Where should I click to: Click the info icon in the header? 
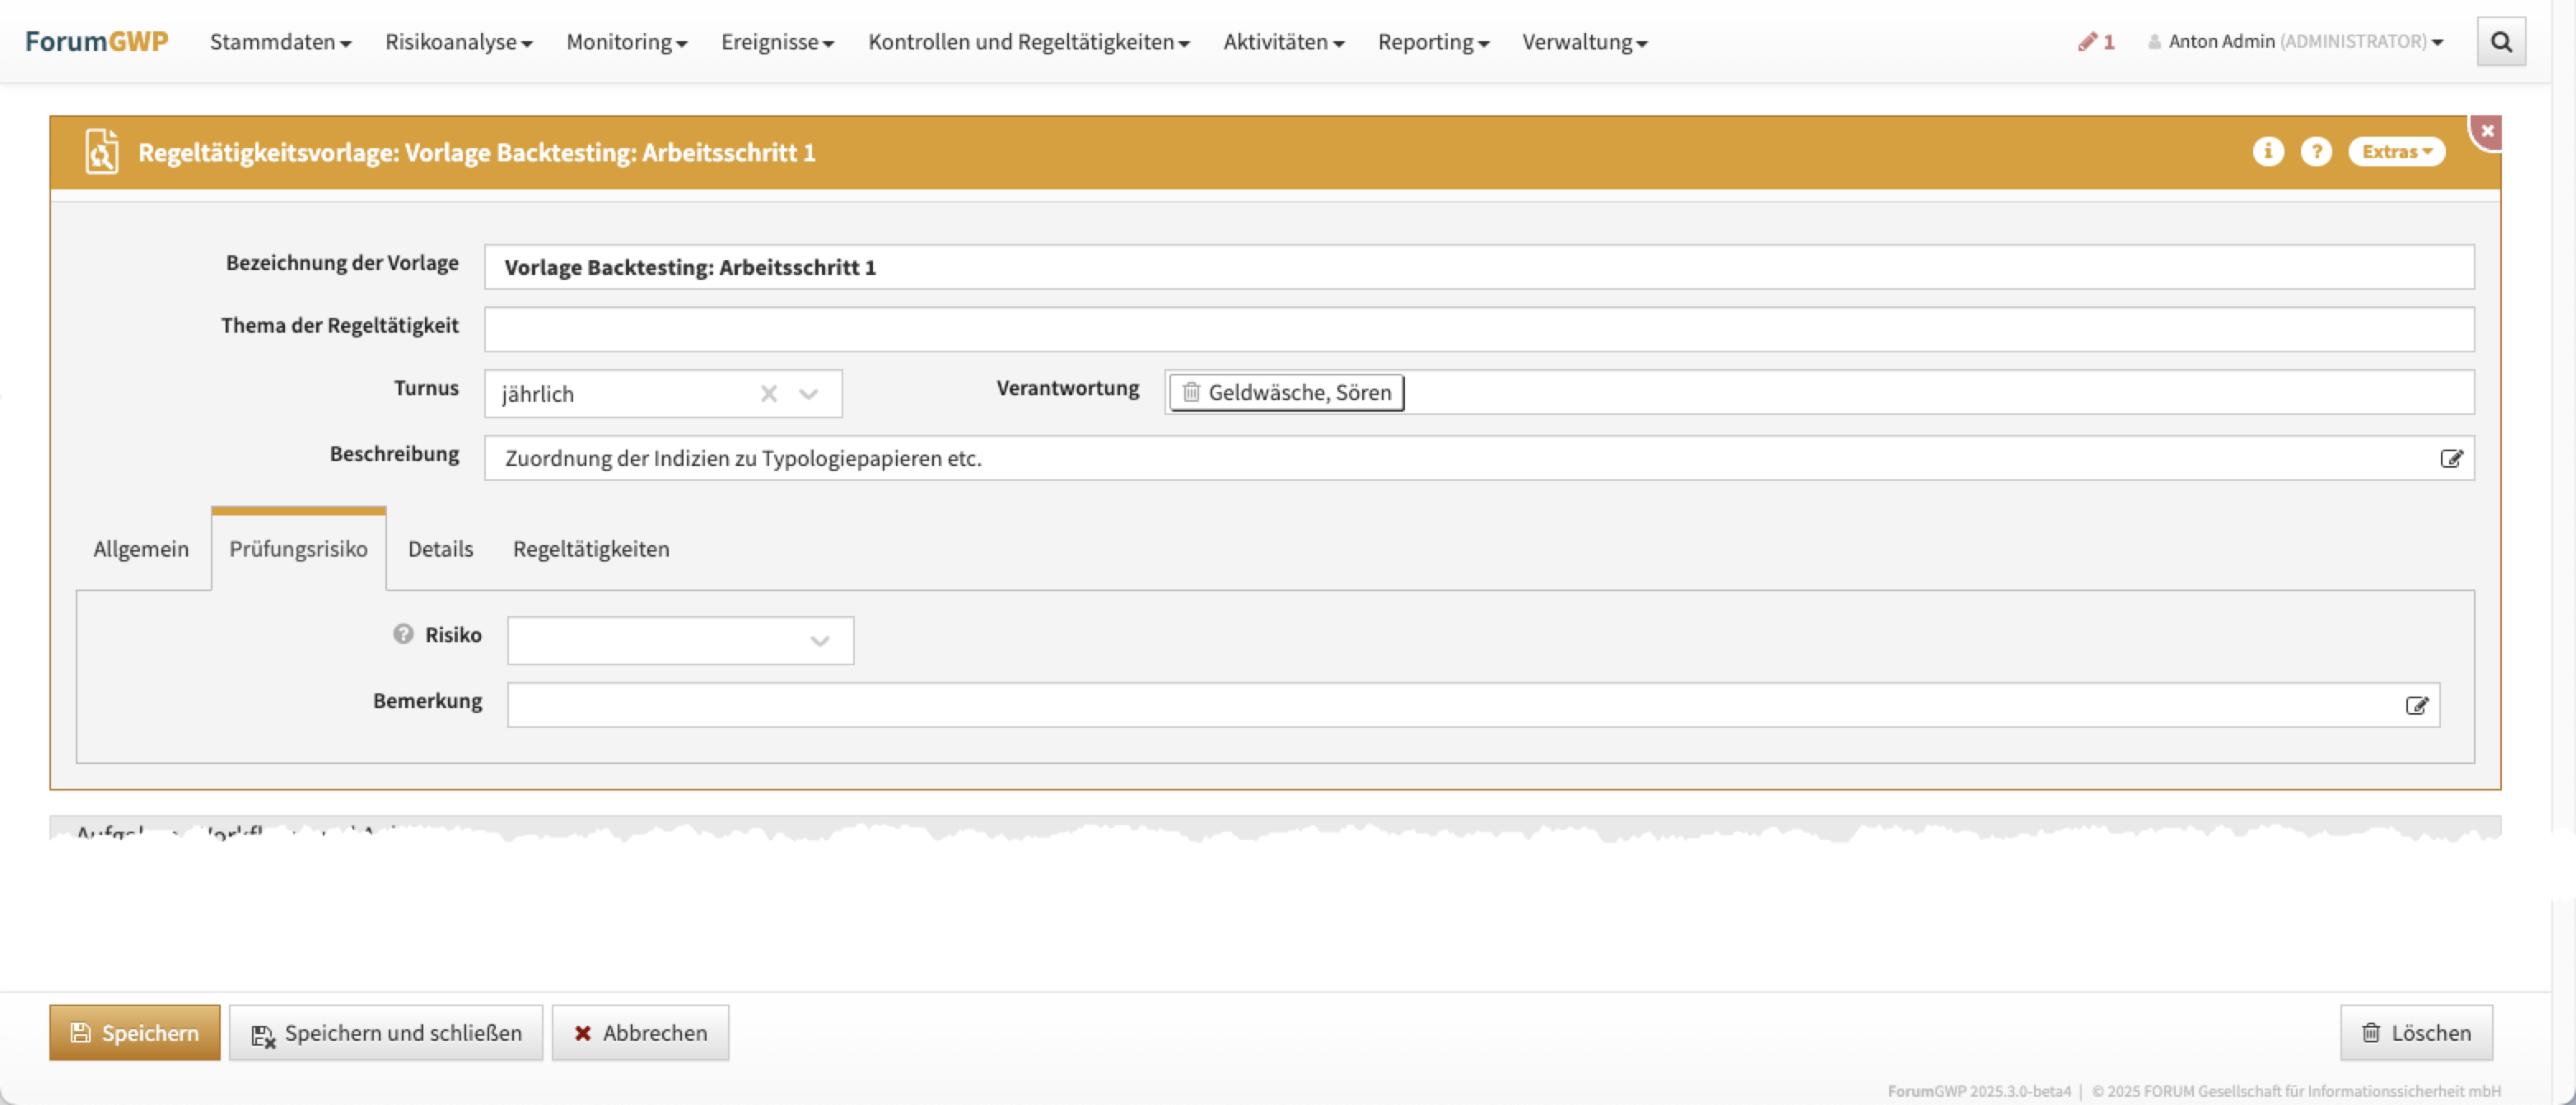2267,151
